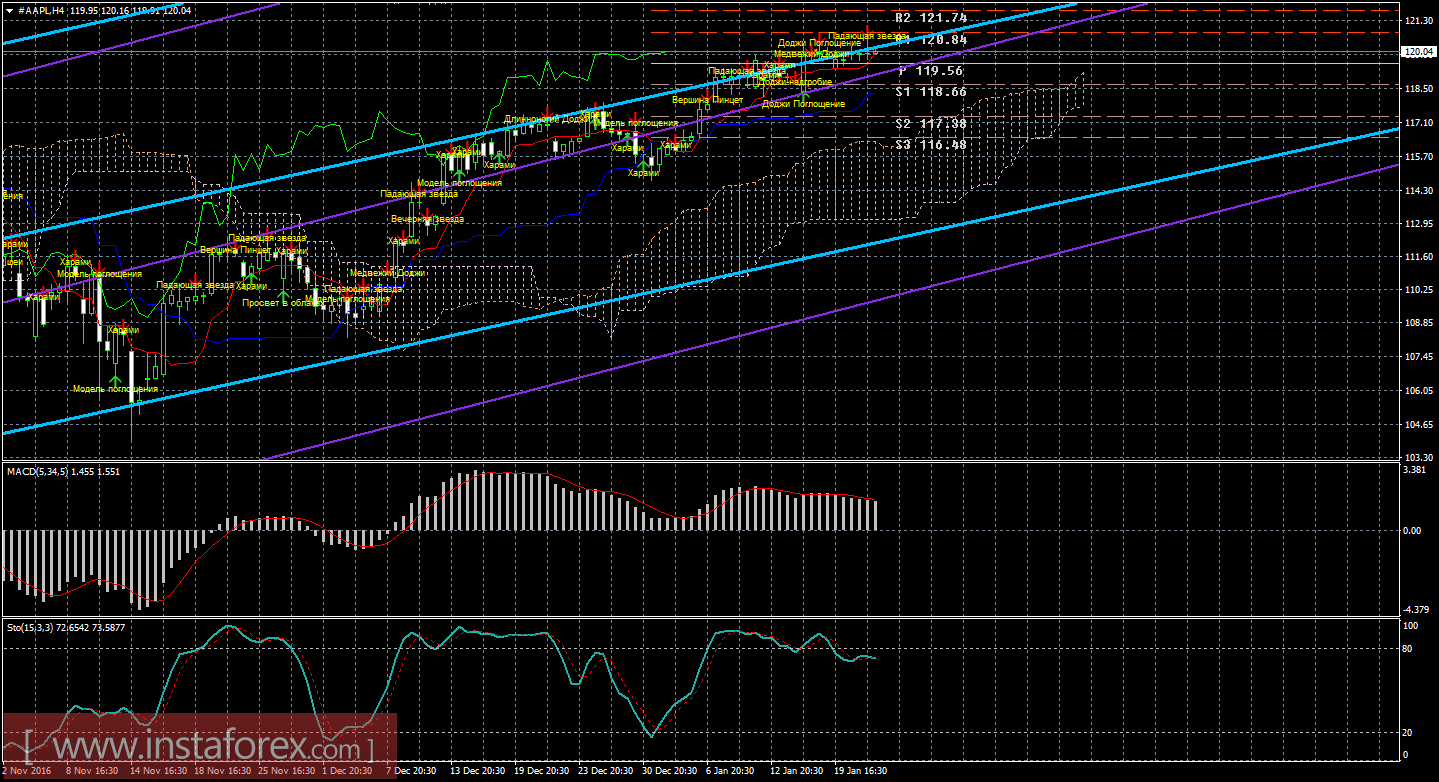Click the current price tag 120.04
Screen dimensions: 1439x782
1419,52
